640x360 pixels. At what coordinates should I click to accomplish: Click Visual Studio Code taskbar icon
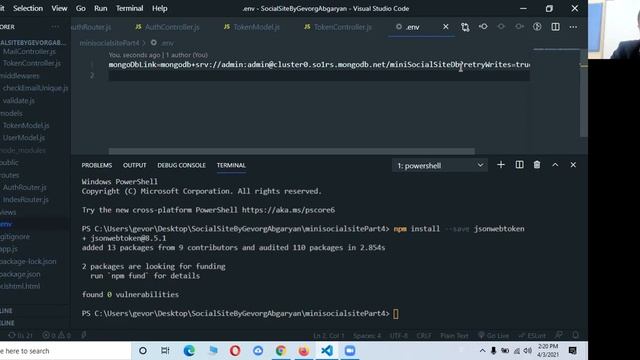pos(327,351)
